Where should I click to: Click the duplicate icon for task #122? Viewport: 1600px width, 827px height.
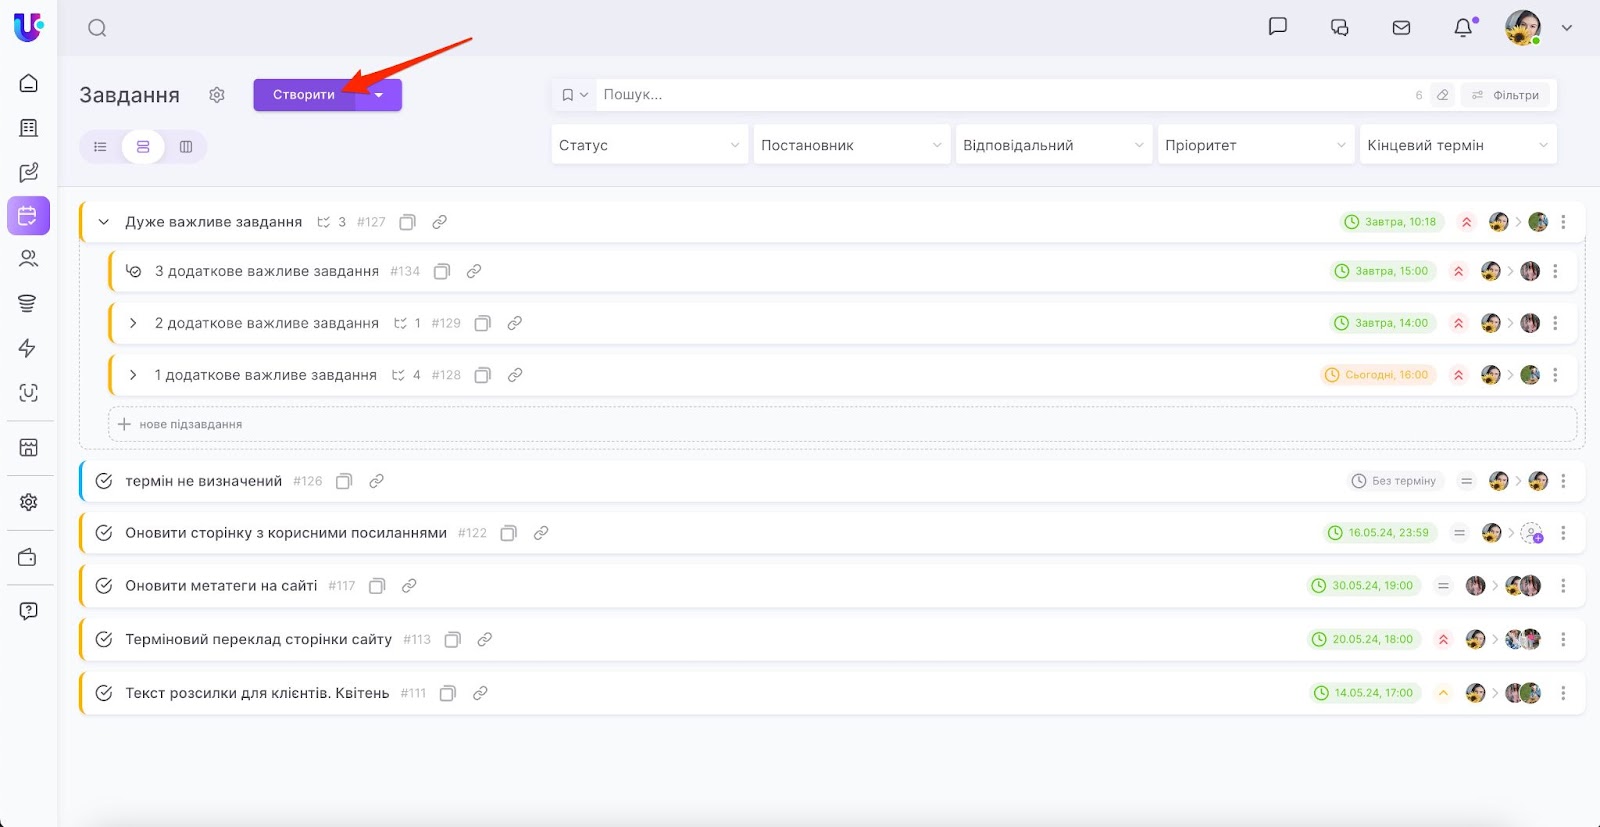[x=508, y=533]
